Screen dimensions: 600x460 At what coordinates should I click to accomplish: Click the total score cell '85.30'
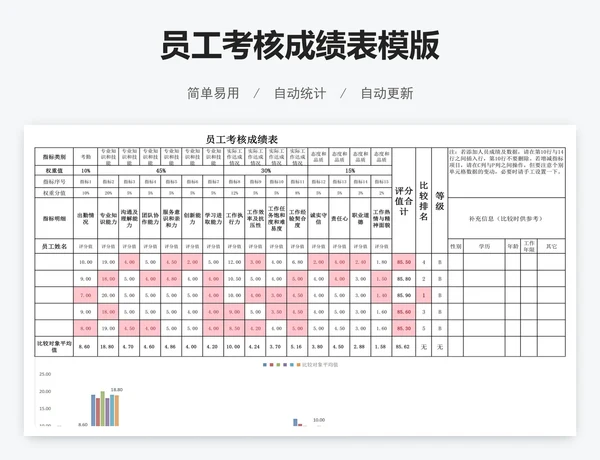click(x=404, y=328)
